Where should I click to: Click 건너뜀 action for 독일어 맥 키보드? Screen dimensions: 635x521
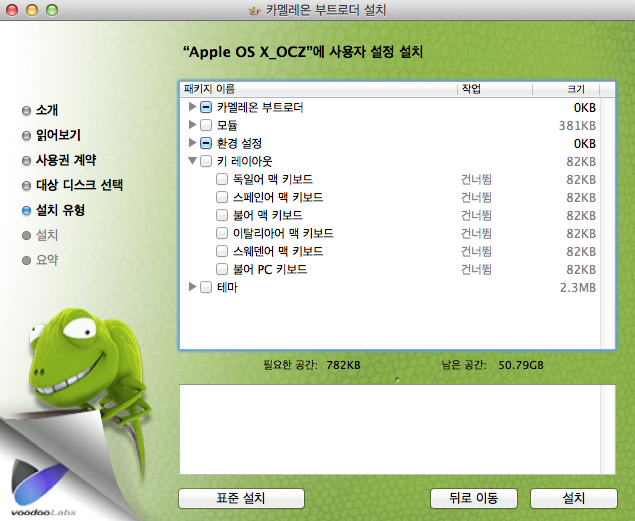pos(476,179)
